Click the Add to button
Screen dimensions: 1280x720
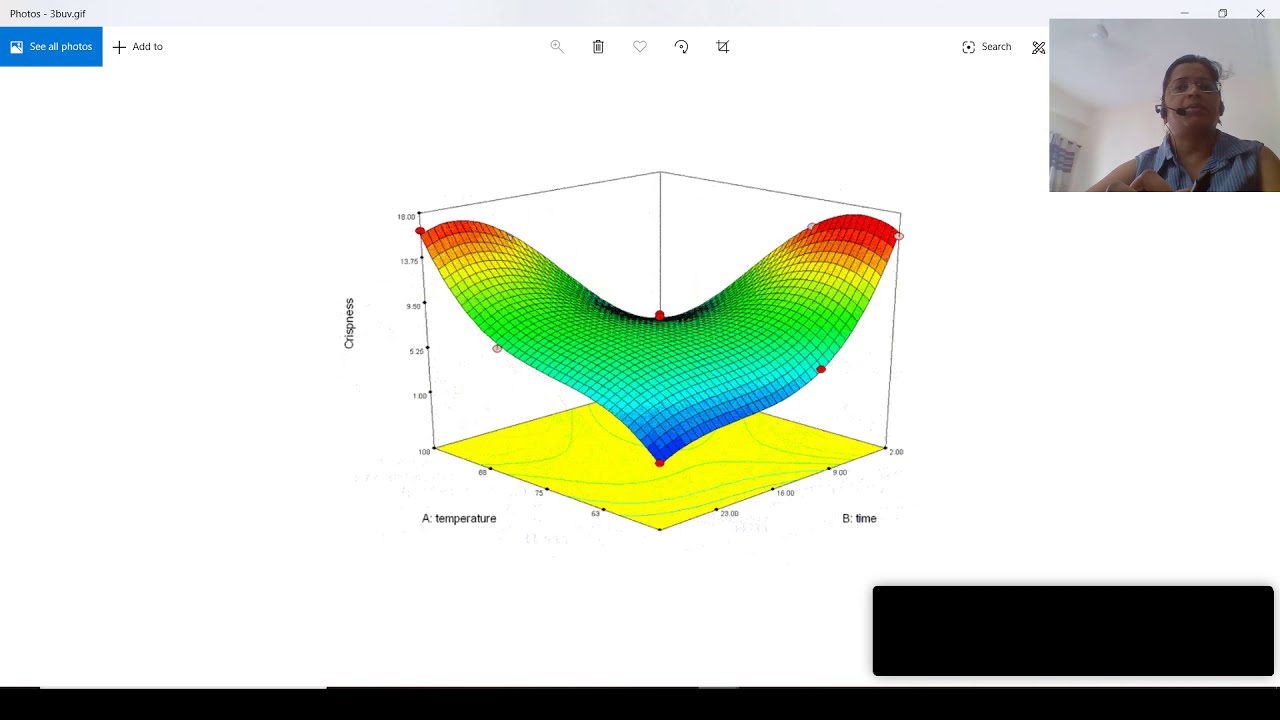tap(138, 47)
